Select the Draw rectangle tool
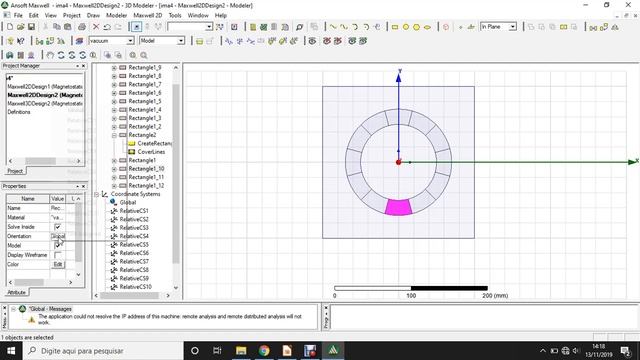The image size is (640, 360). tap(395, 27)
